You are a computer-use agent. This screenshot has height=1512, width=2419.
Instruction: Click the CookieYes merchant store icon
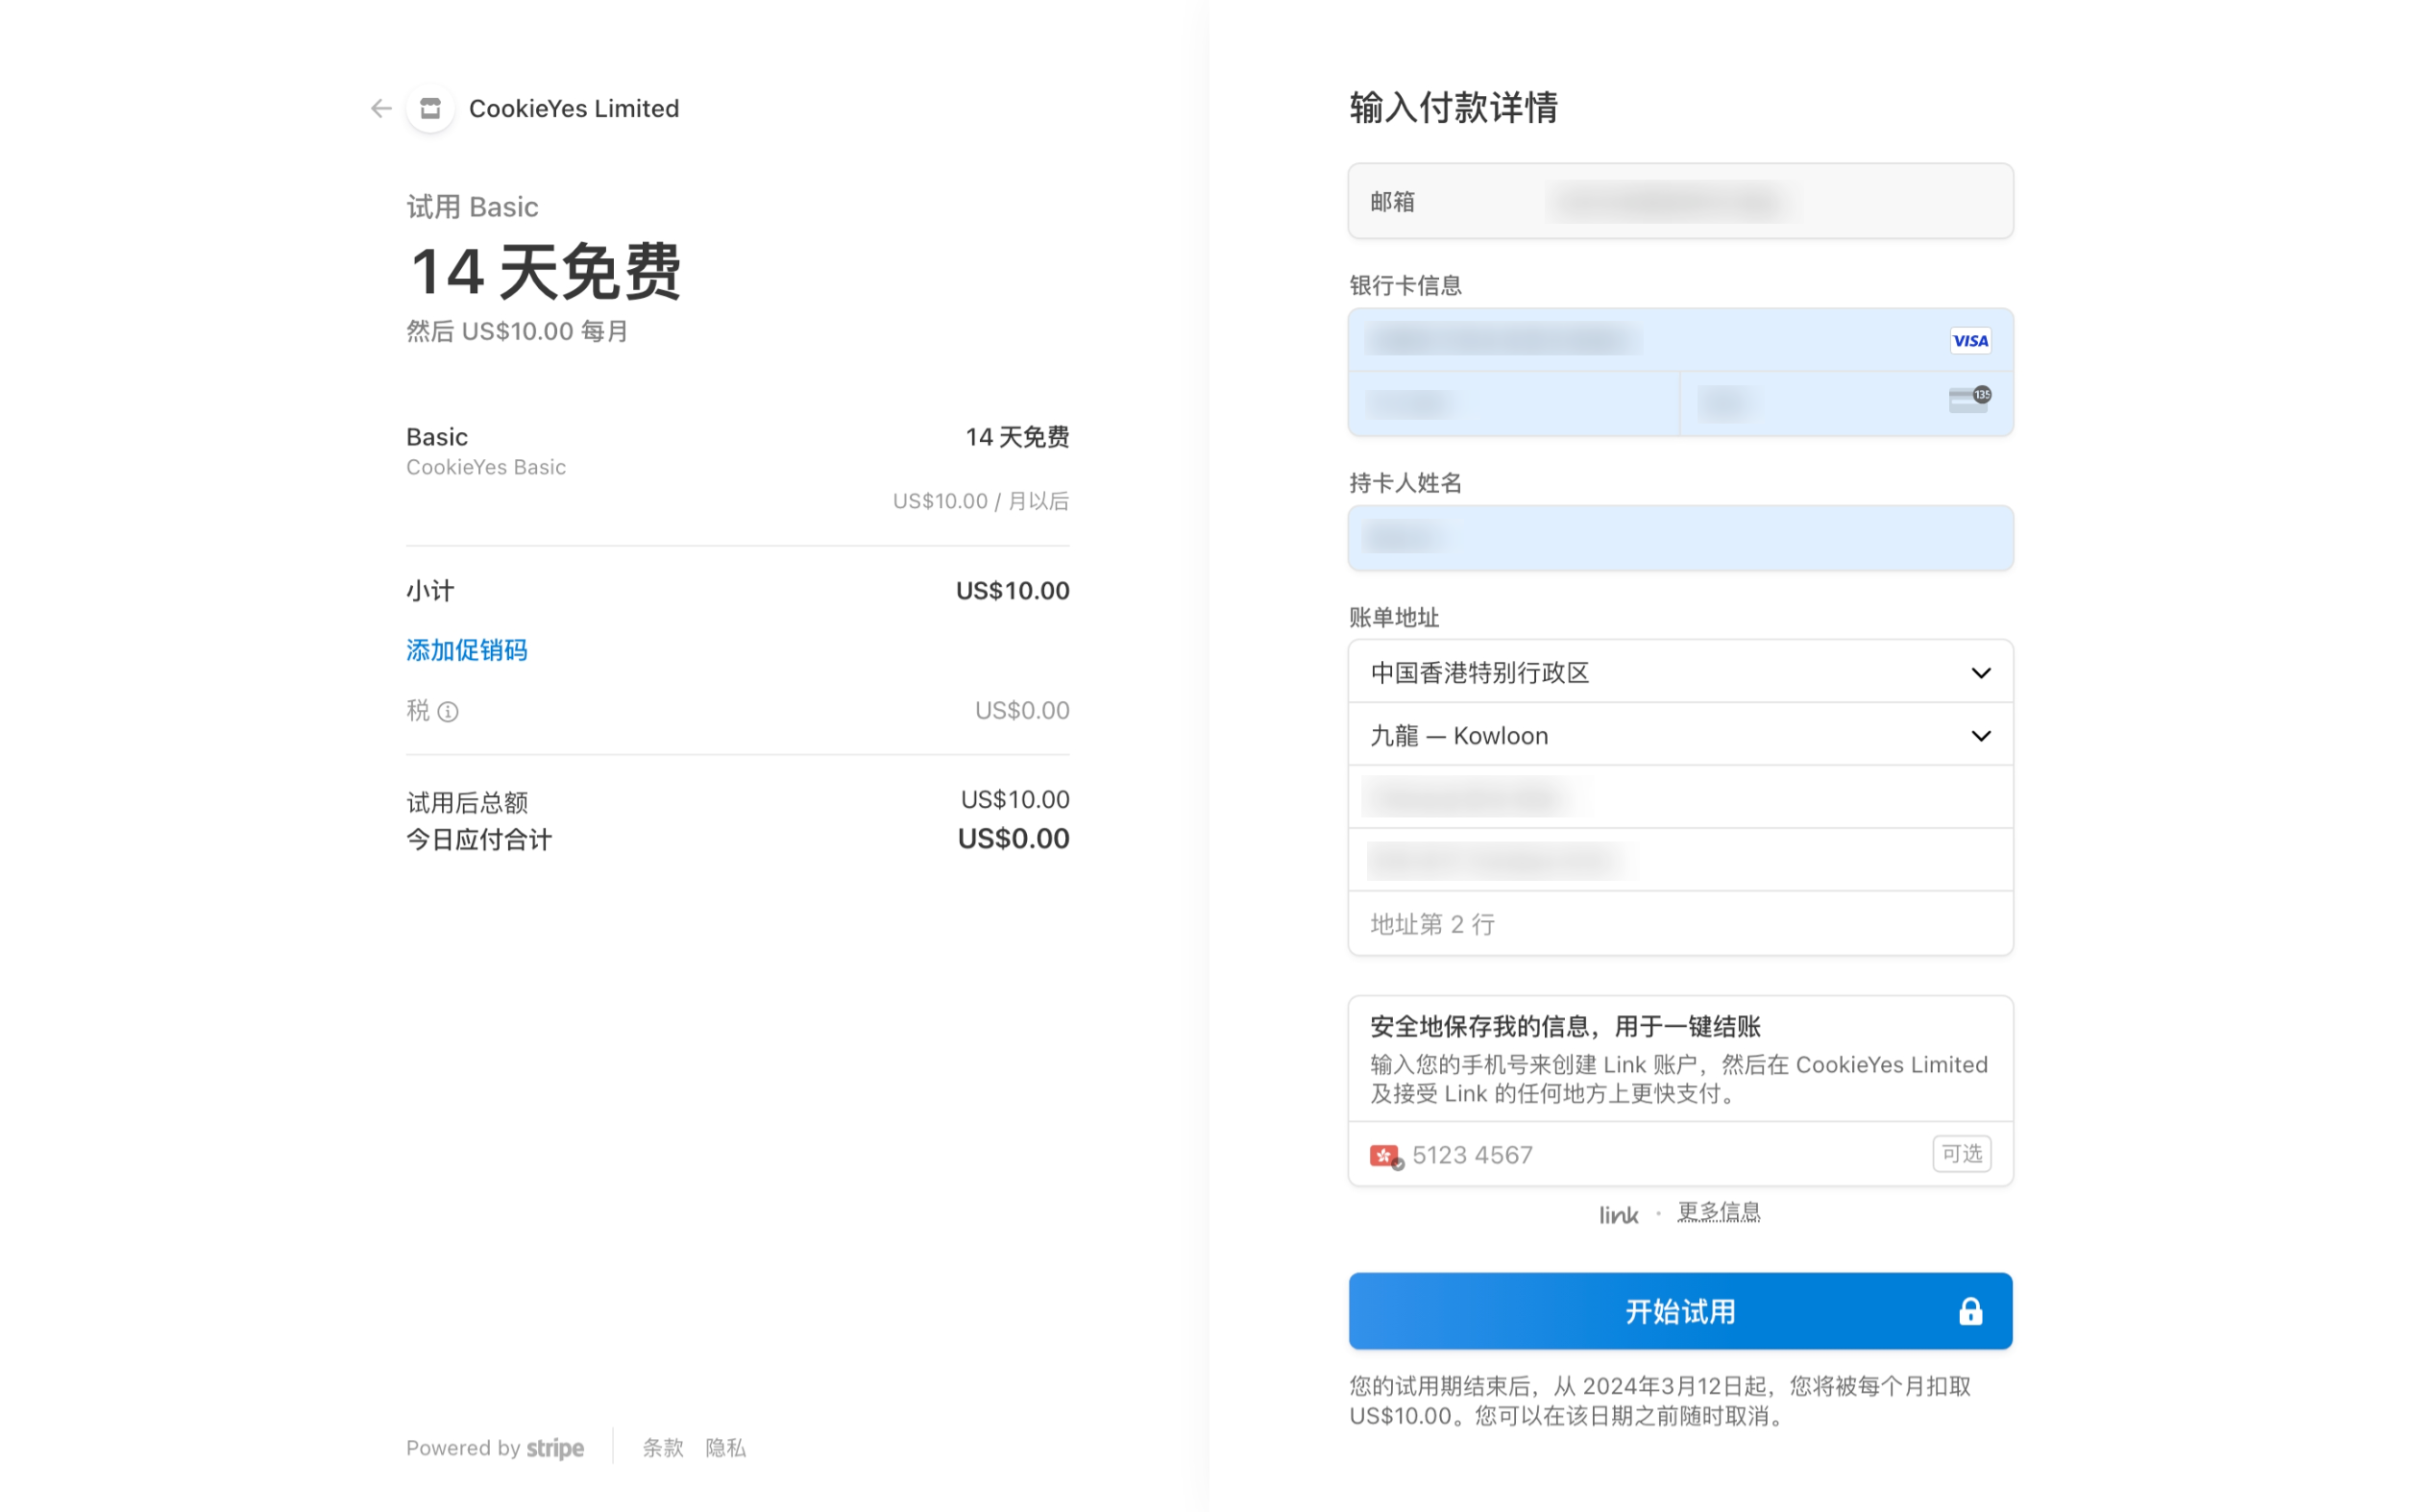430,108
